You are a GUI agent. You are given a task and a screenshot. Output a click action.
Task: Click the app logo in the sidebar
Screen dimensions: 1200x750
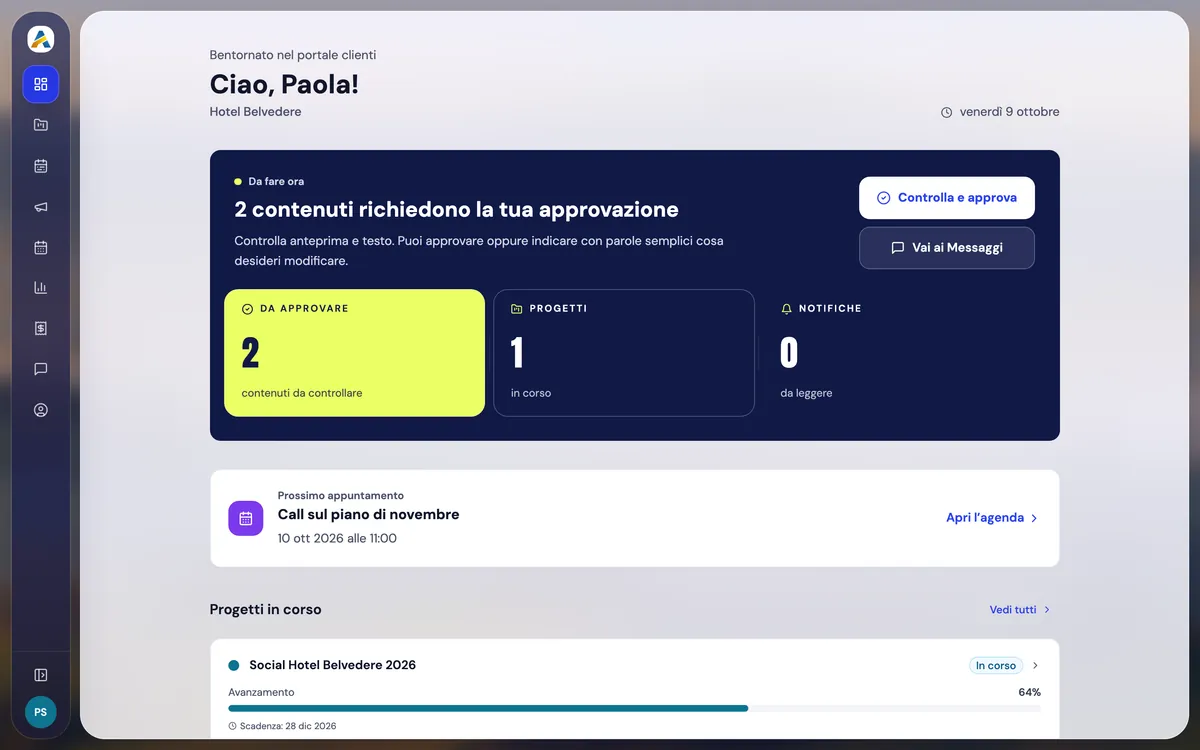pyautogui.click(x=41, y=39)
